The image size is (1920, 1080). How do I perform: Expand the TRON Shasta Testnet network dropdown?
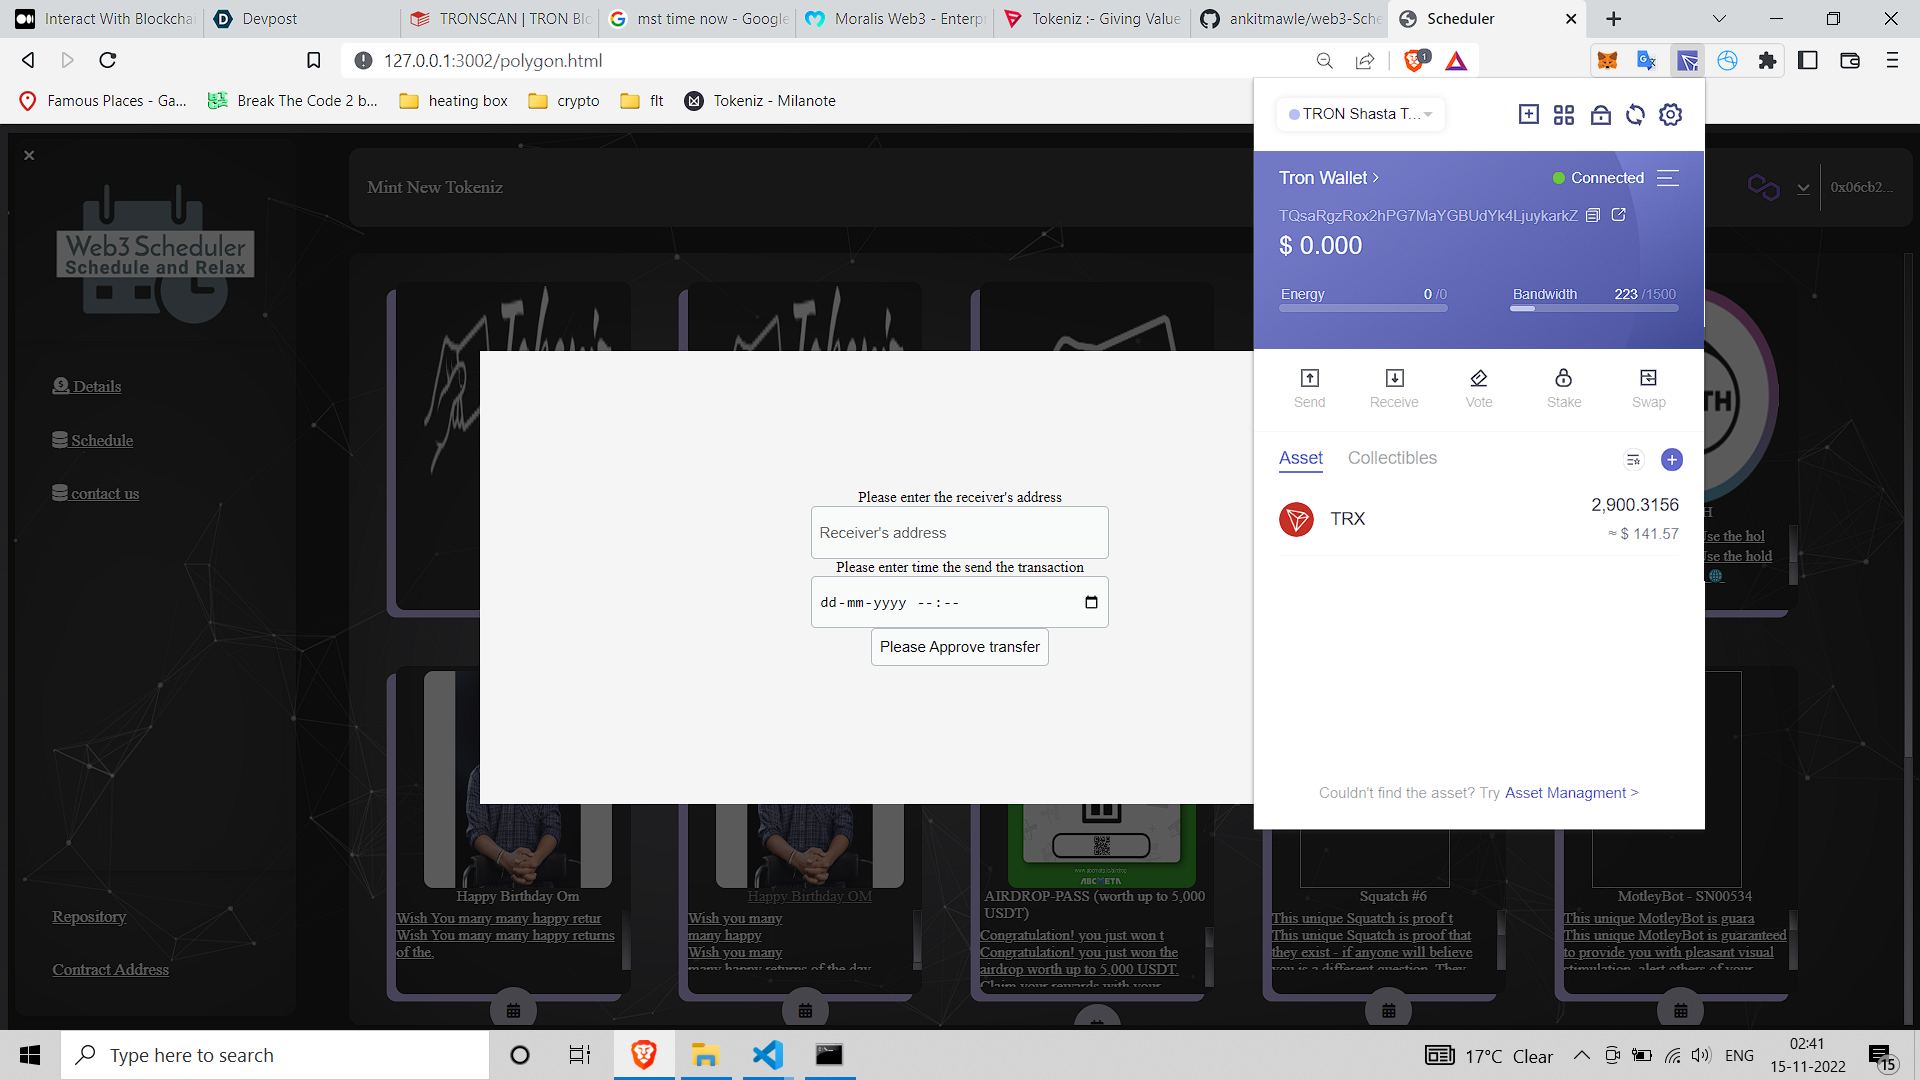[1360, 114]
